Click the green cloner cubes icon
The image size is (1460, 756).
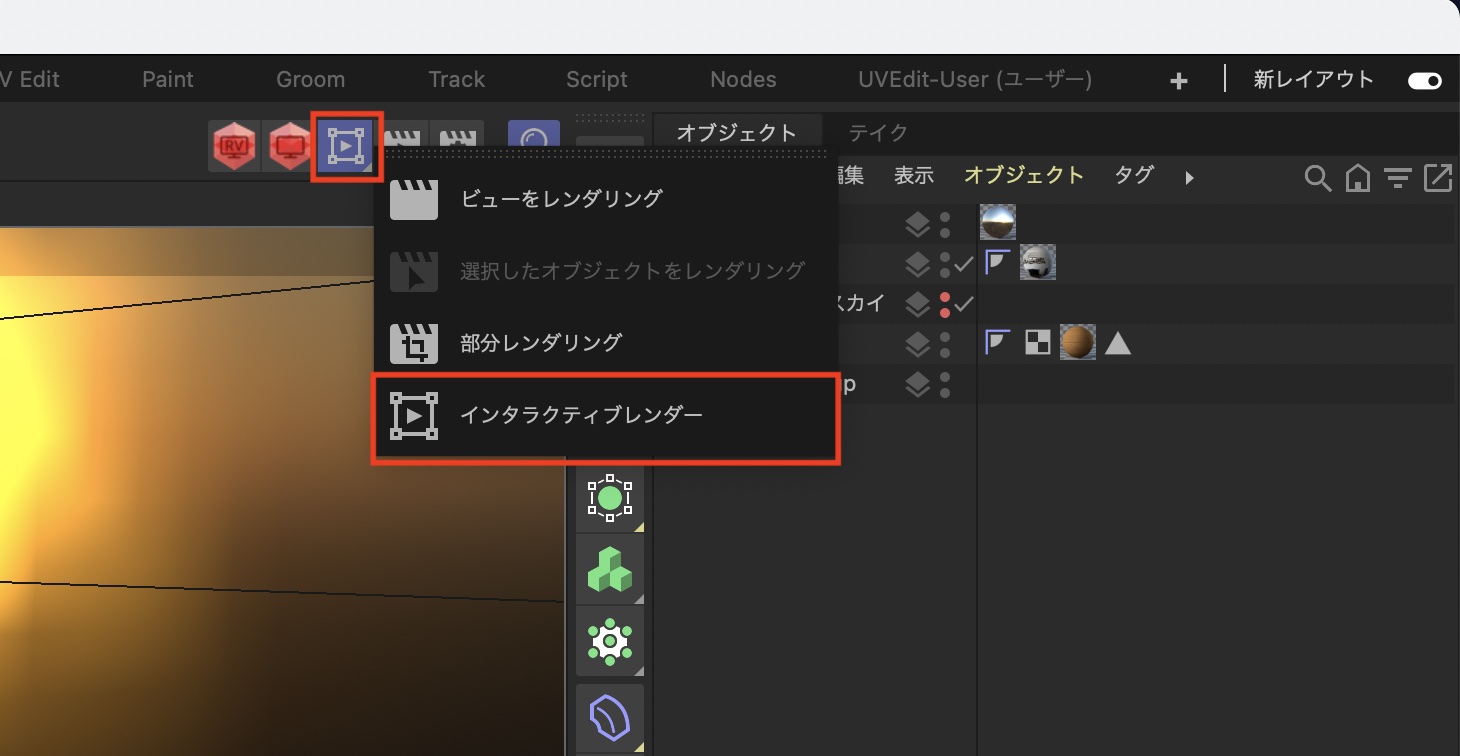point(609,569)
